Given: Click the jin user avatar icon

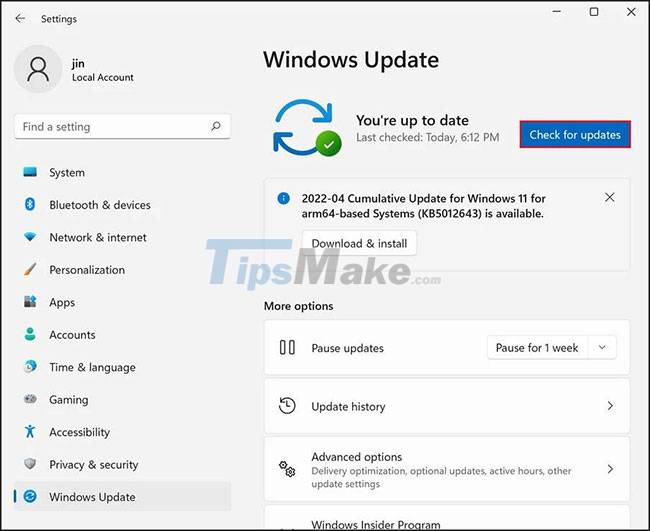Looking at the screenshot, I should (x=38, y=69).
